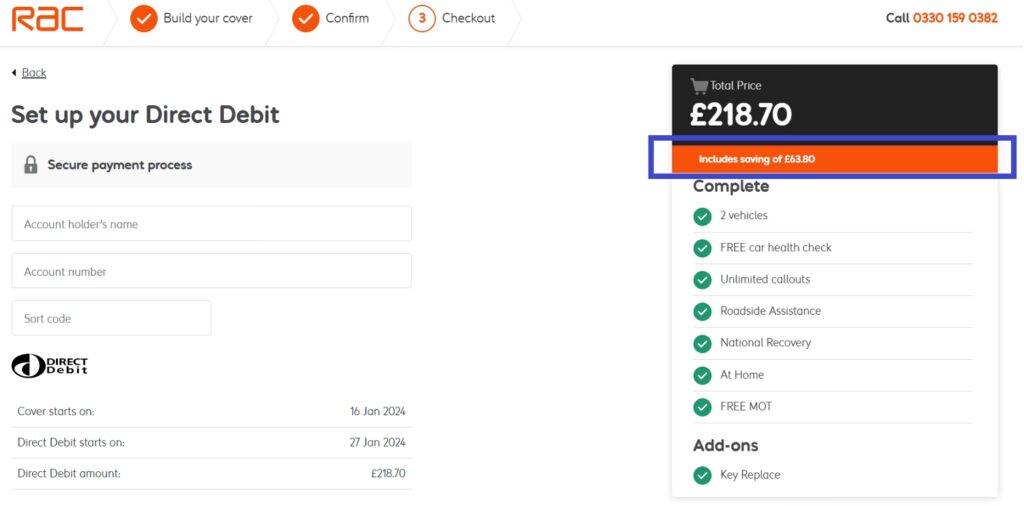This screenshot has width=1024, height=506.
Task: Click the padlock secure payment icon
Action: pos(31,165)
